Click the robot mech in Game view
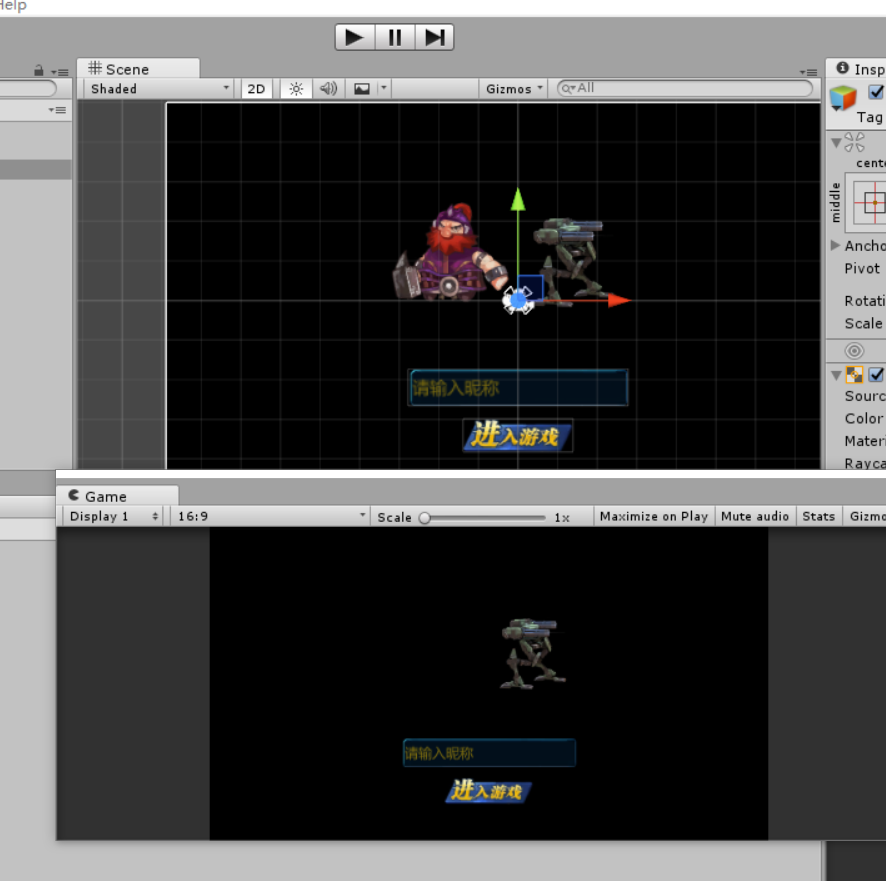Screen dimensions: 886x881 pyautogui.click(x=532, y=653)
